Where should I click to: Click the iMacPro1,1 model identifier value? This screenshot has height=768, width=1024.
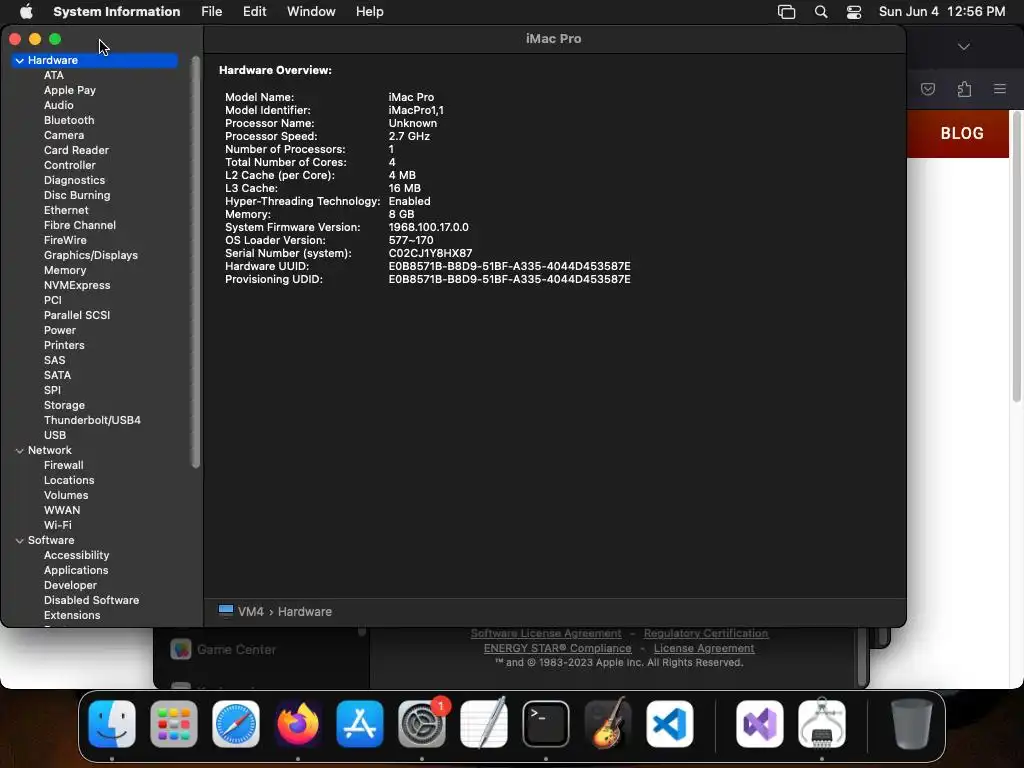click(416, 110)
